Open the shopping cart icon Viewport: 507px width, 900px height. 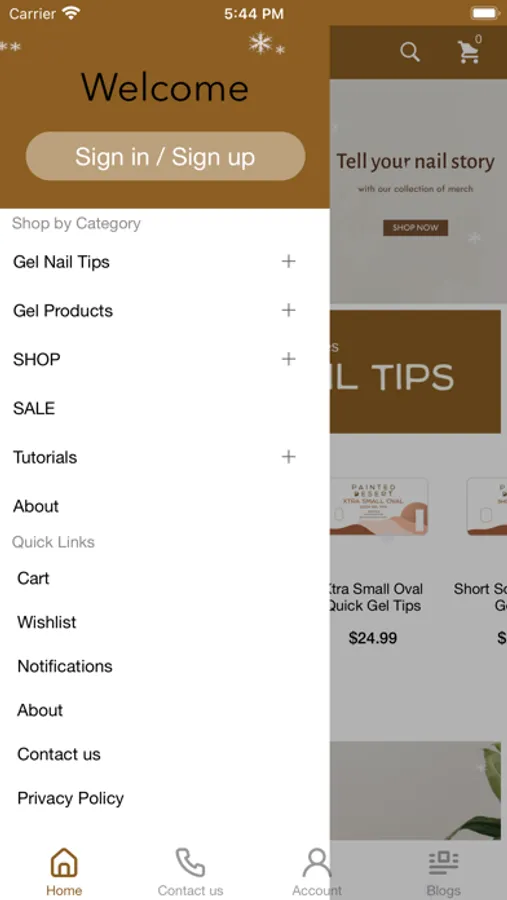tap(469, 52)
